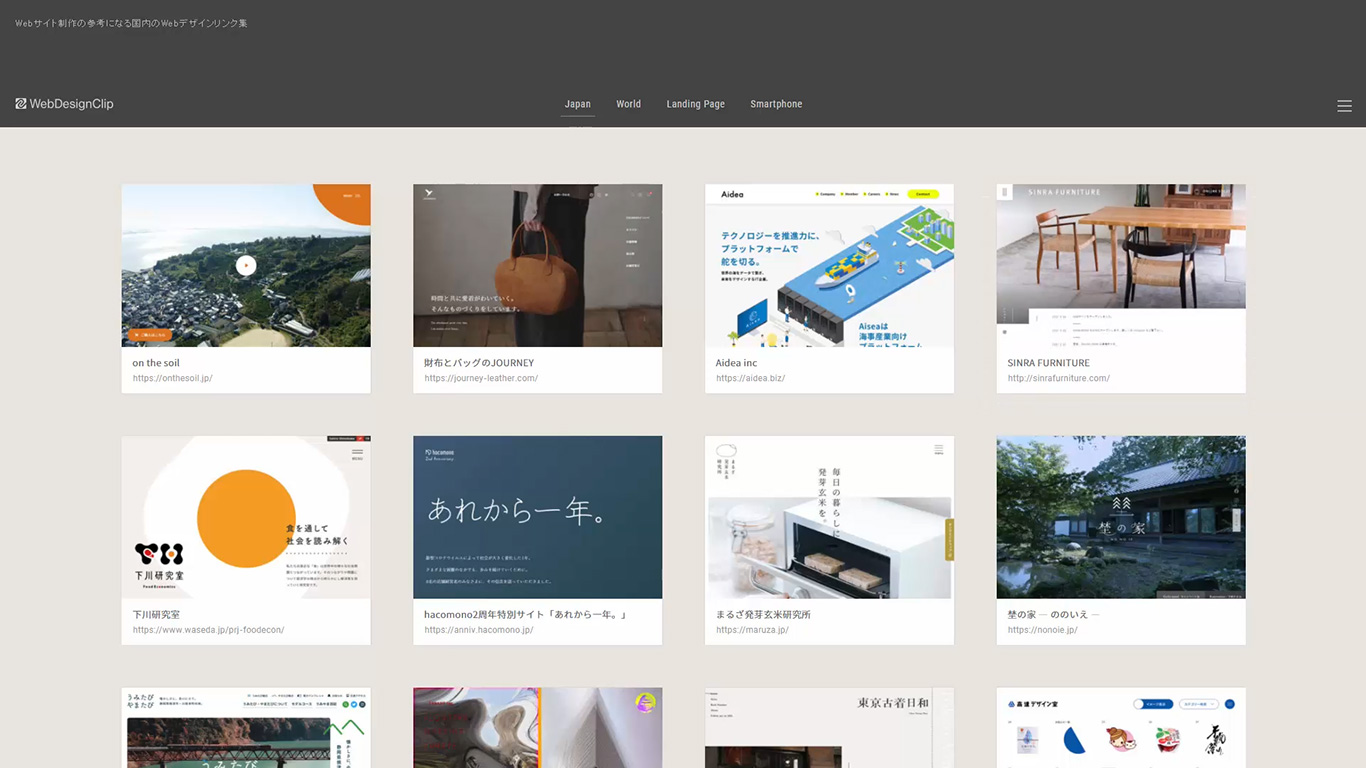Click the WebDesignClip site name
This screenshot has height=768, width=1366.
coord(71,104)
